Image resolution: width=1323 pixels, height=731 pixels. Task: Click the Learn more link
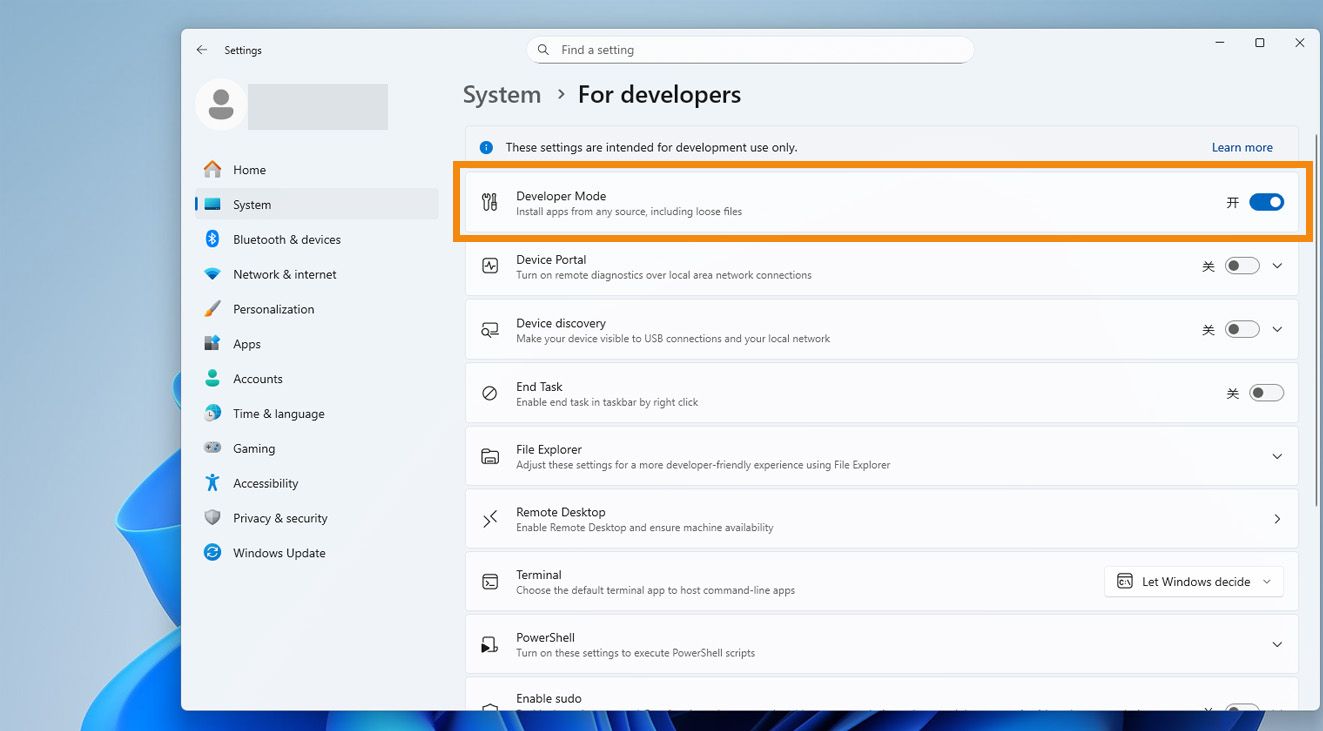(1241, 148)
